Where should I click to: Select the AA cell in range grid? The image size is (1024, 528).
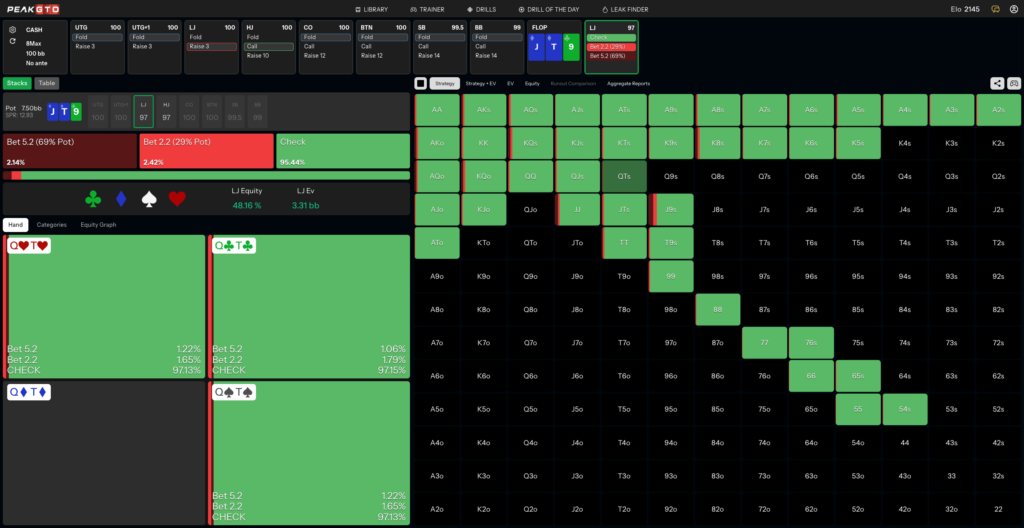pyautogui.click(x=437, y=110)
